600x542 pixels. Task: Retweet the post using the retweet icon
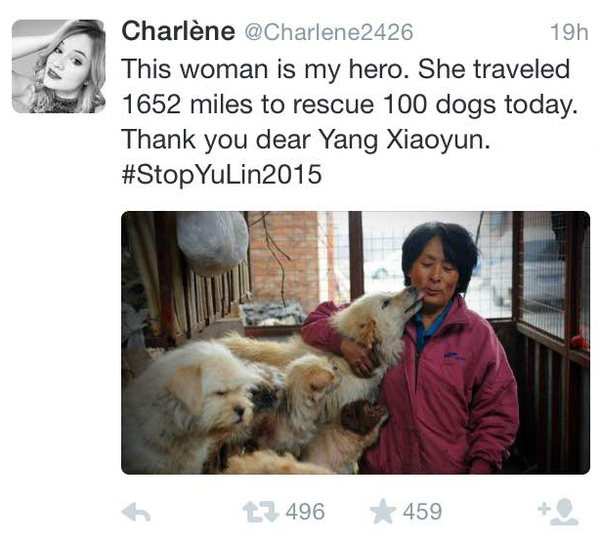click(x=261, y=512)
